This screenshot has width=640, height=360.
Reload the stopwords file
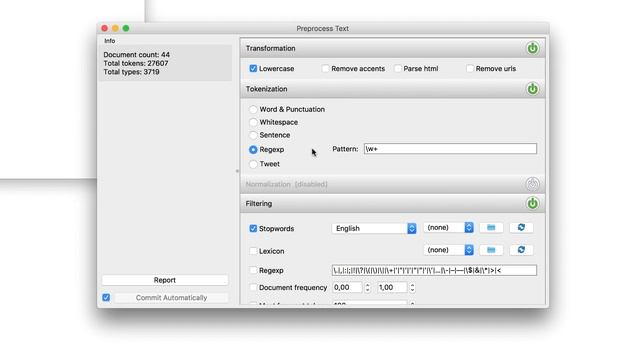(521, 227)
